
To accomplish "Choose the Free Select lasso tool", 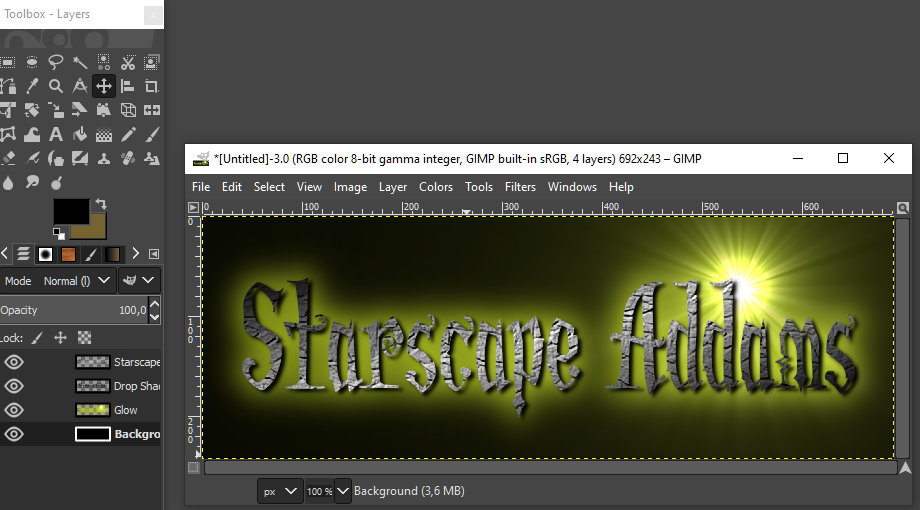I will click(x=56, y=62).
